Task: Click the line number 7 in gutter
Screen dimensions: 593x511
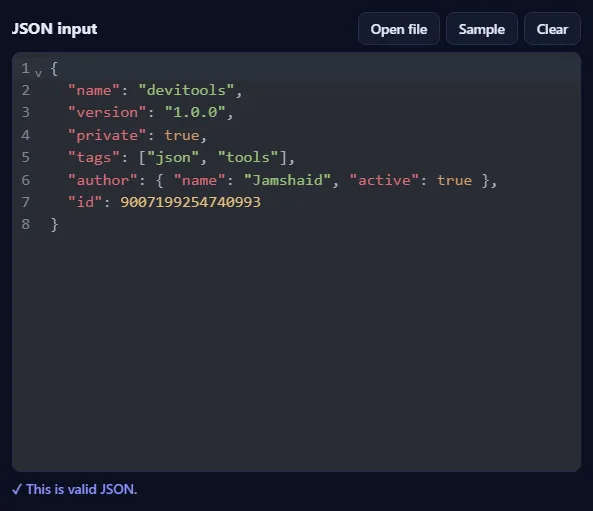Action: pos(25,202)
